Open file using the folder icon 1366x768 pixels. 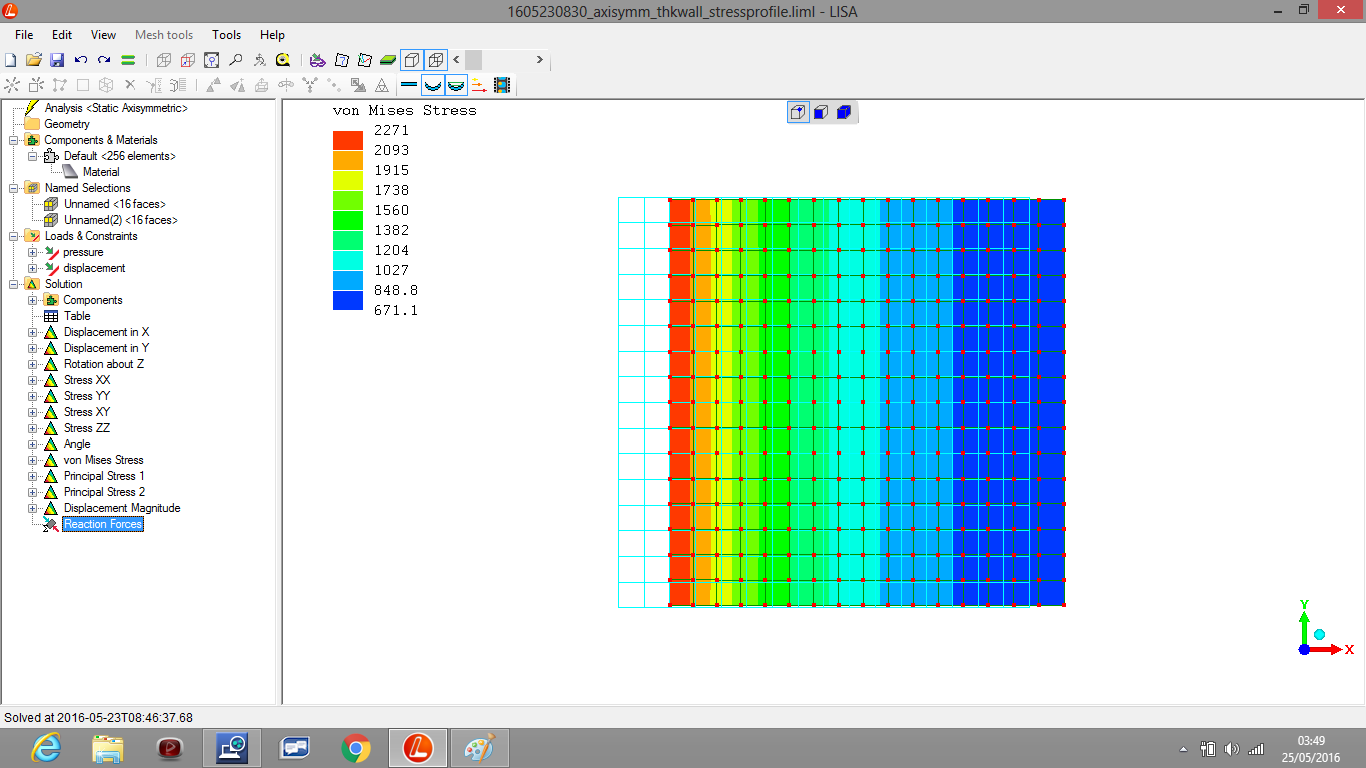pyautogui.click(x=34, y=60)
